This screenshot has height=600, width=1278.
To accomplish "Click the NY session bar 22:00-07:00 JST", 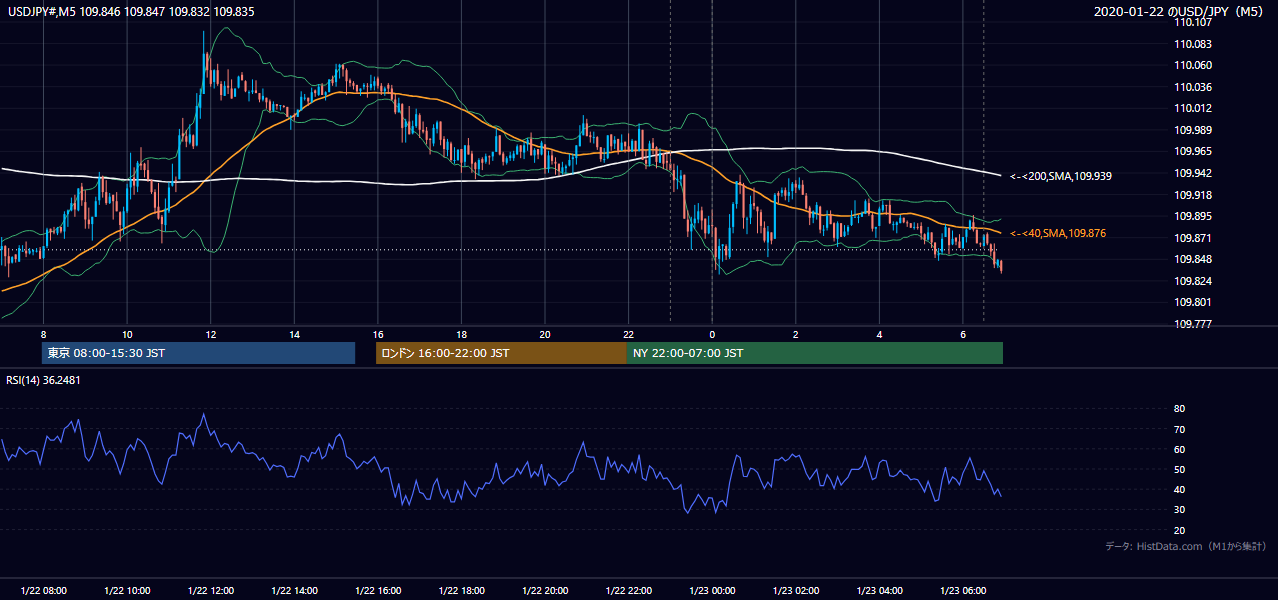I will [x=815, y=353].
